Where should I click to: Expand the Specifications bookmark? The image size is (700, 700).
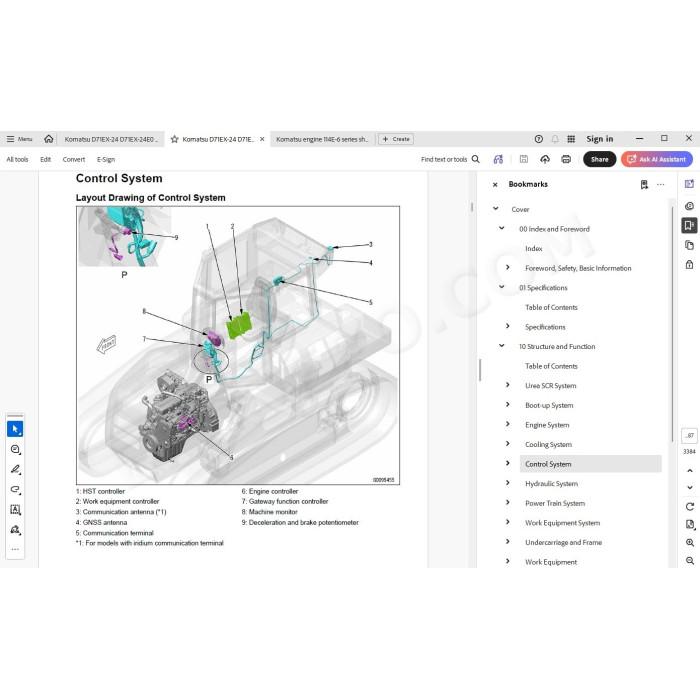pos(508,326)
